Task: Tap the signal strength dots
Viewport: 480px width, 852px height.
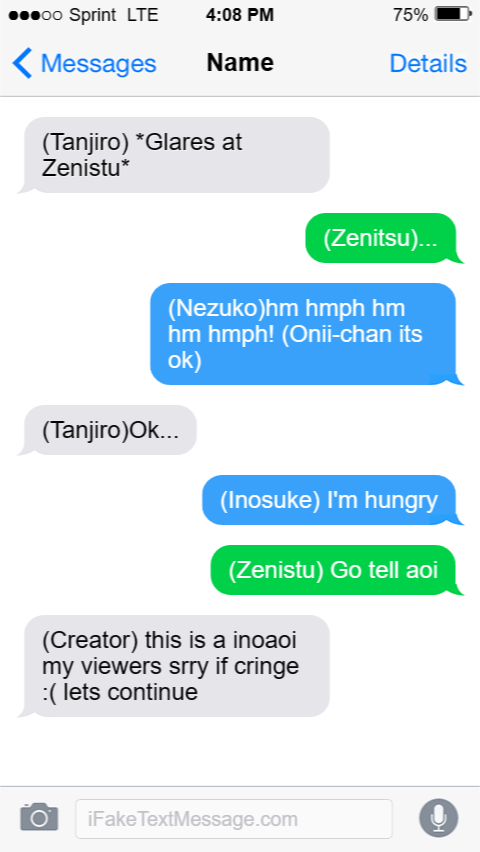Action: pyautogui.click(x=35, y=15)
